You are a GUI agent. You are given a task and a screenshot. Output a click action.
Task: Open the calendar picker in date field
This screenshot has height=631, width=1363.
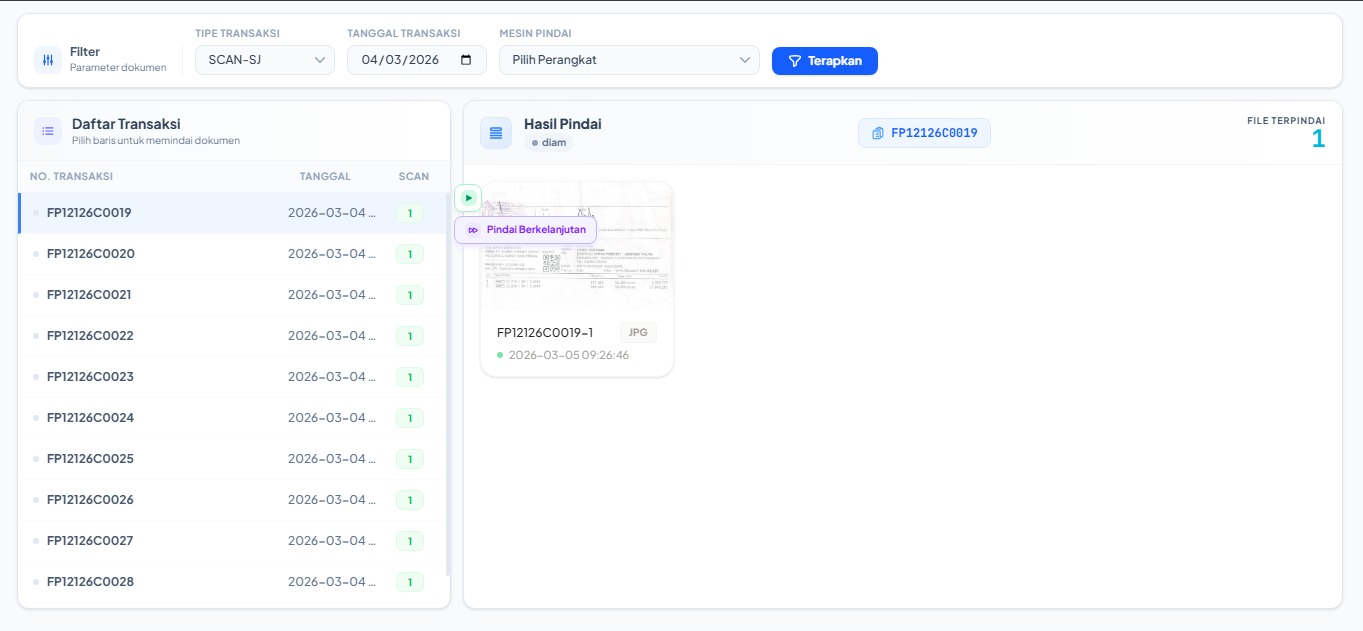(466, 60)
